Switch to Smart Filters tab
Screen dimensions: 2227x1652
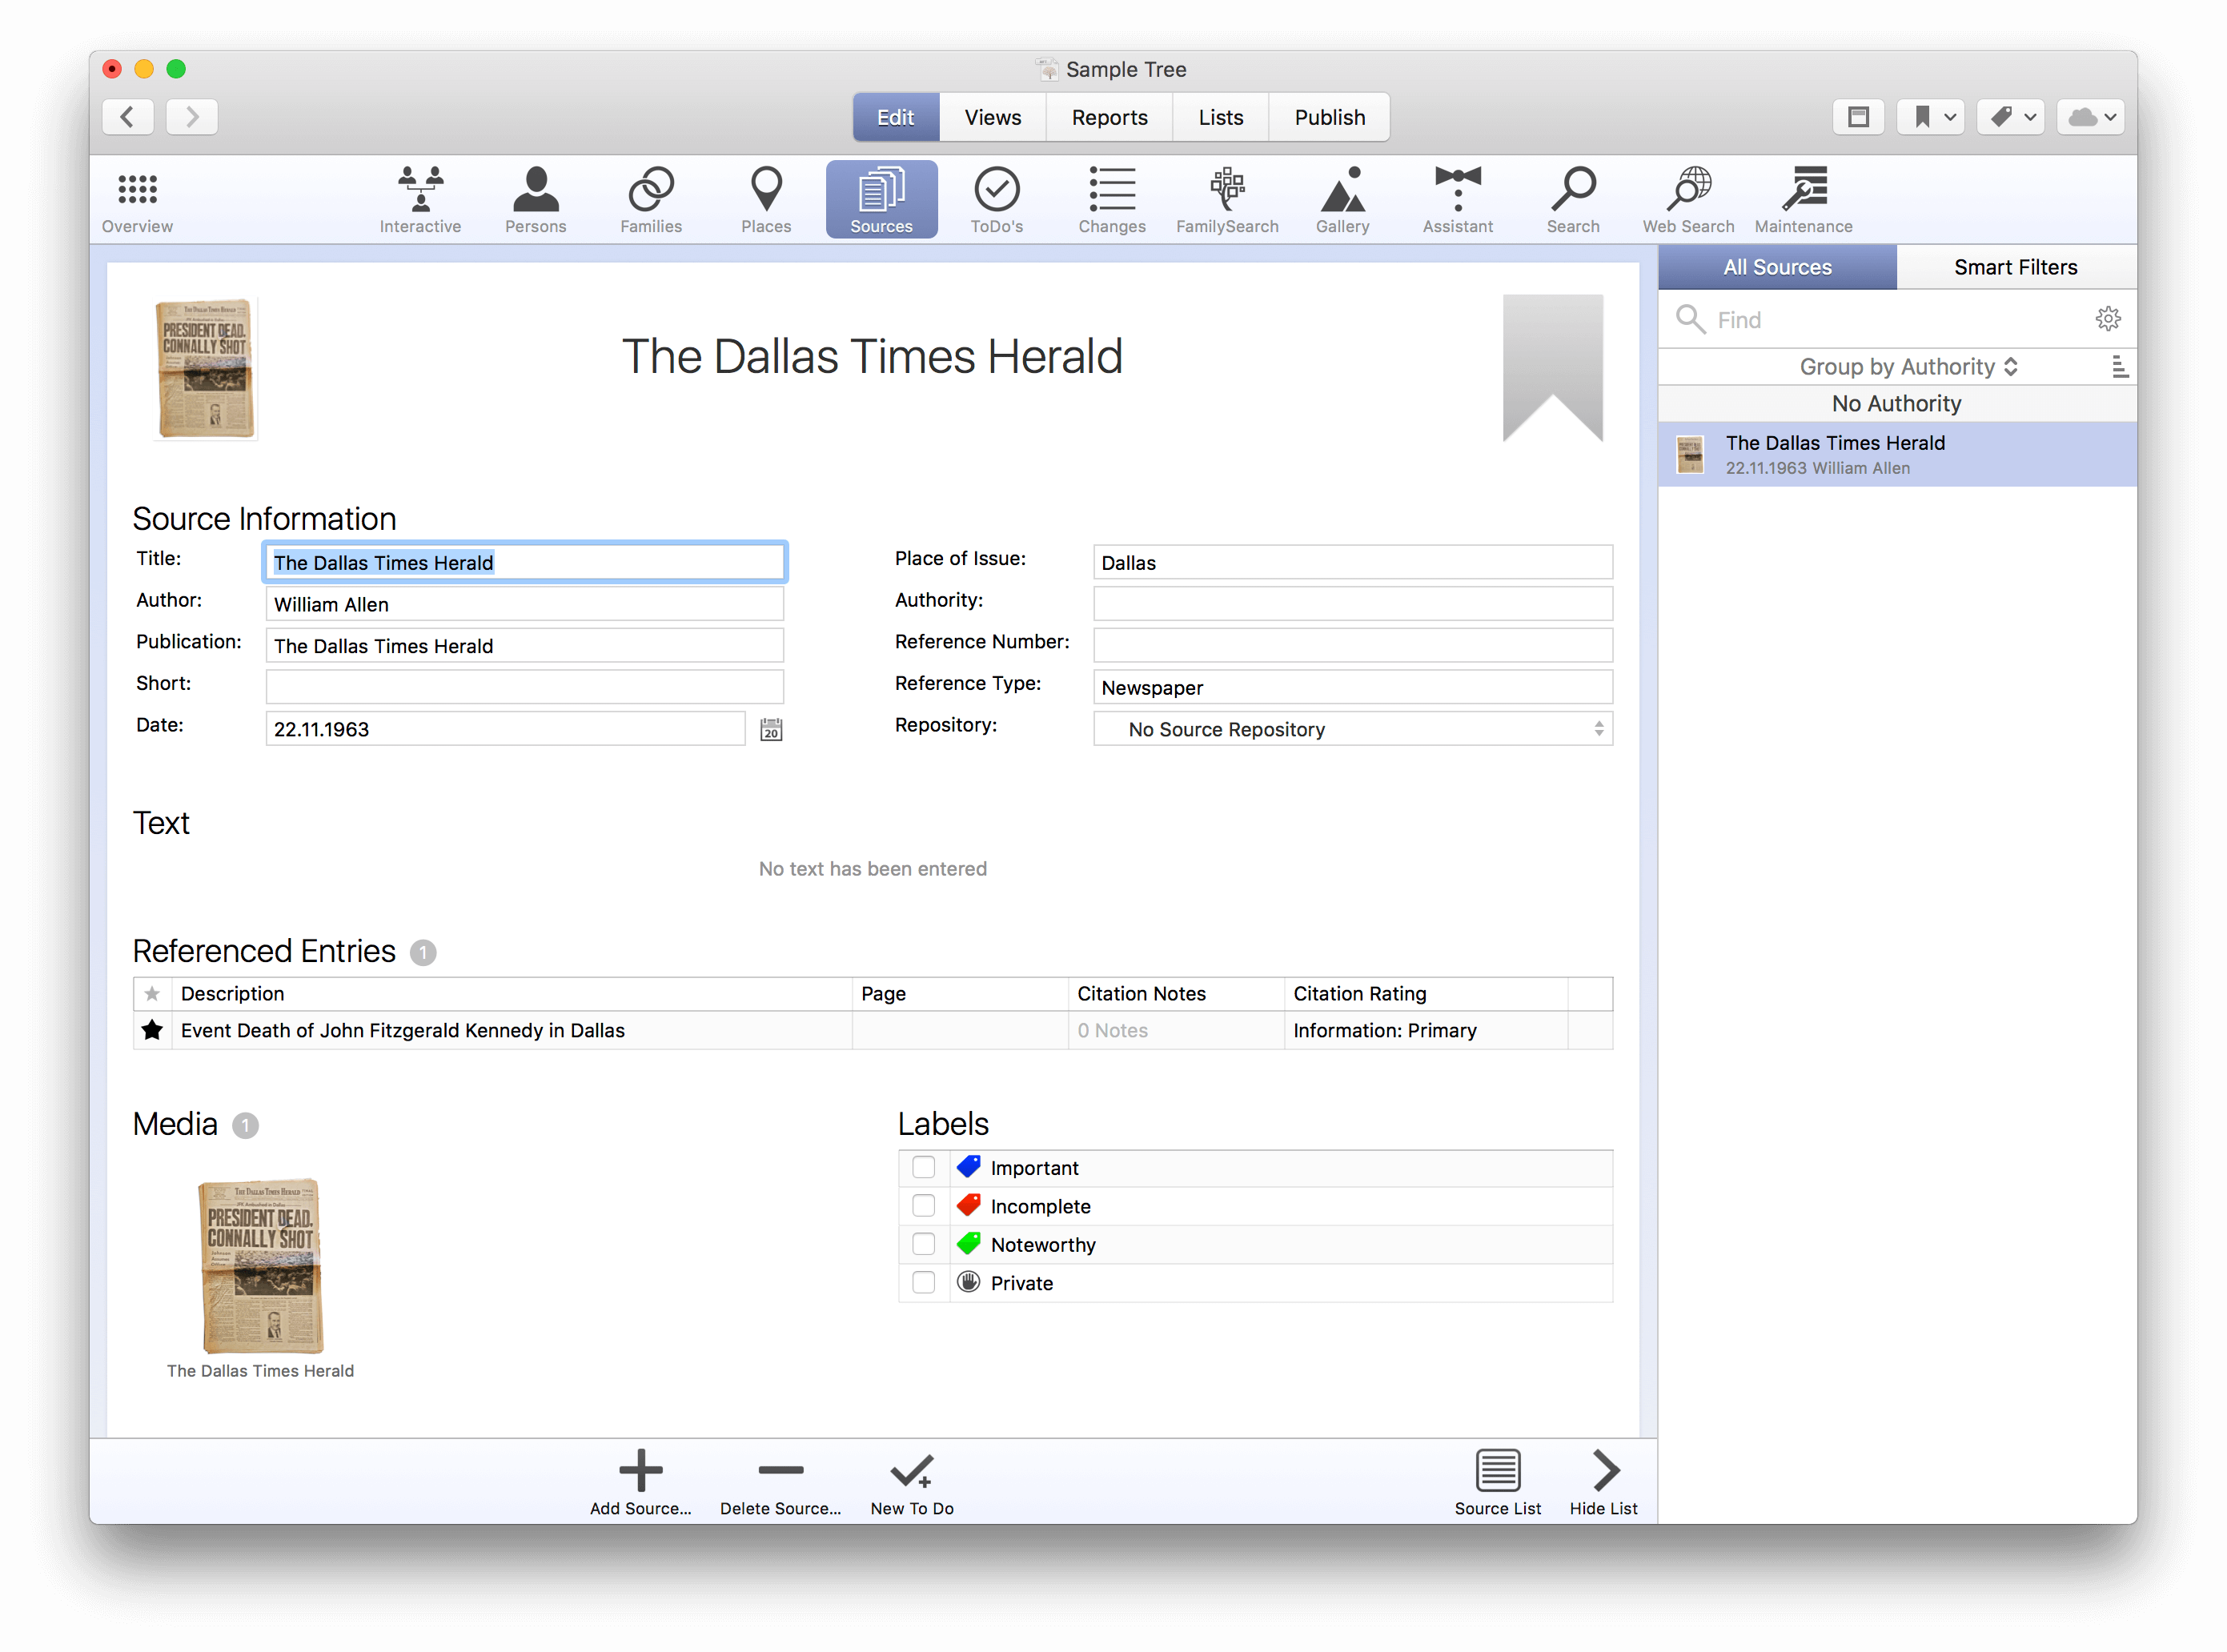(2015, 267)
